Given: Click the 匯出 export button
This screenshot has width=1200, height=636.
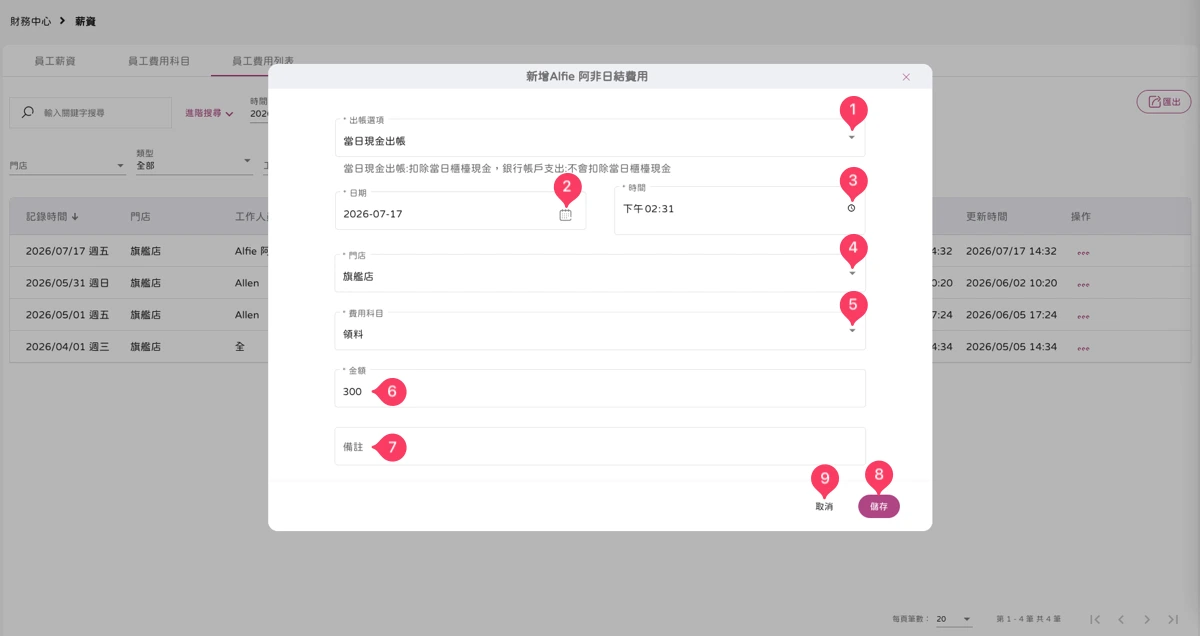Looking at the screenshot, I should pyautogui.click(x=1164, y=102).
